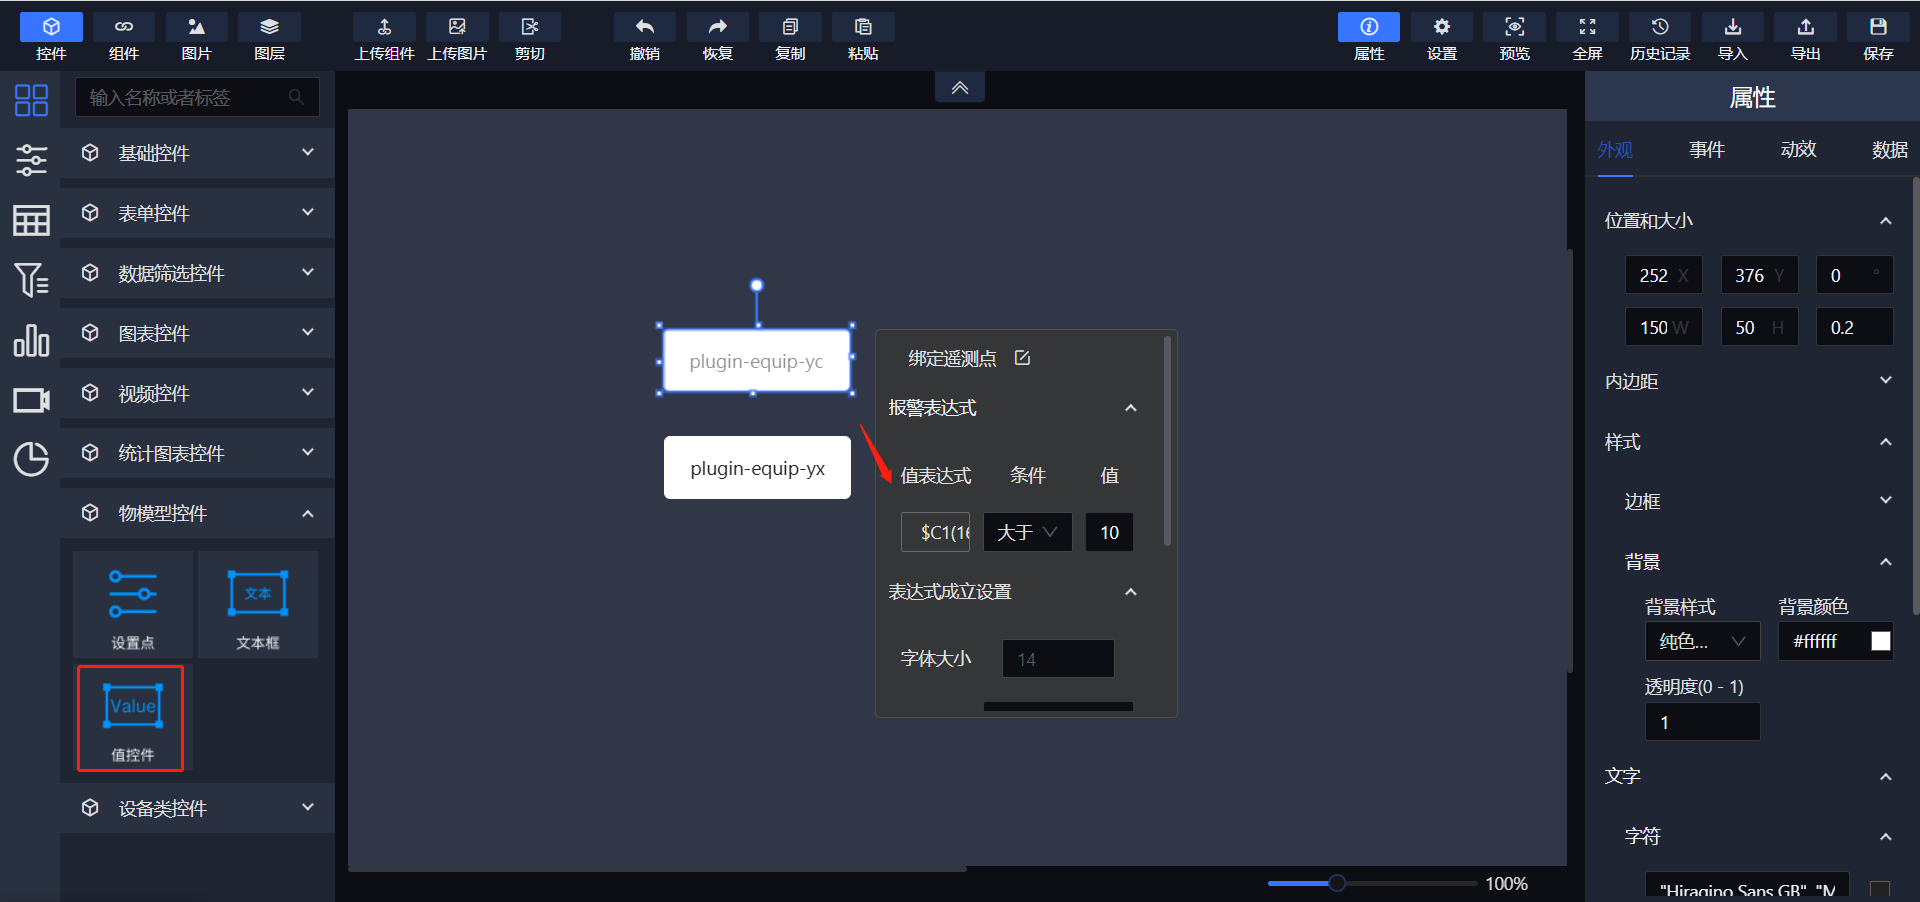This screenshot has height=902, width=1920.
Task: Collapse the 表达式成立设置 section
Action: [x=1131, y=592]
